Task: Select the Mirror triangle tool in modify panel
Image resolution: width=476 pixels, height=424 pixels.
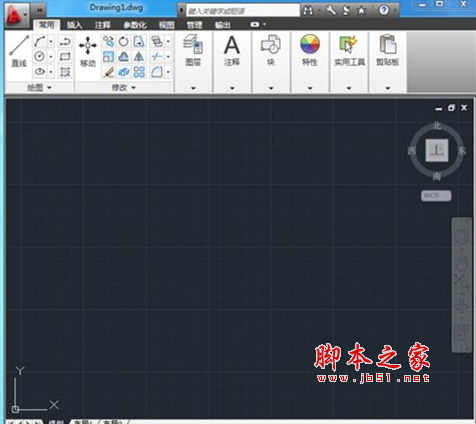Action: coord(139,57)
